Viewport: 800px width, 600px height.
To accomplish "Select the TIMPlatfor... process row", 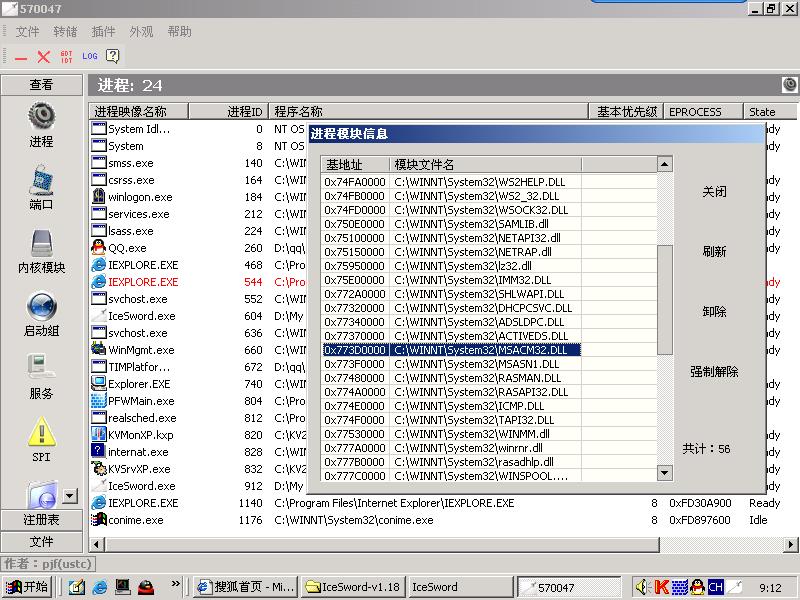I will (x=198, y=367).
